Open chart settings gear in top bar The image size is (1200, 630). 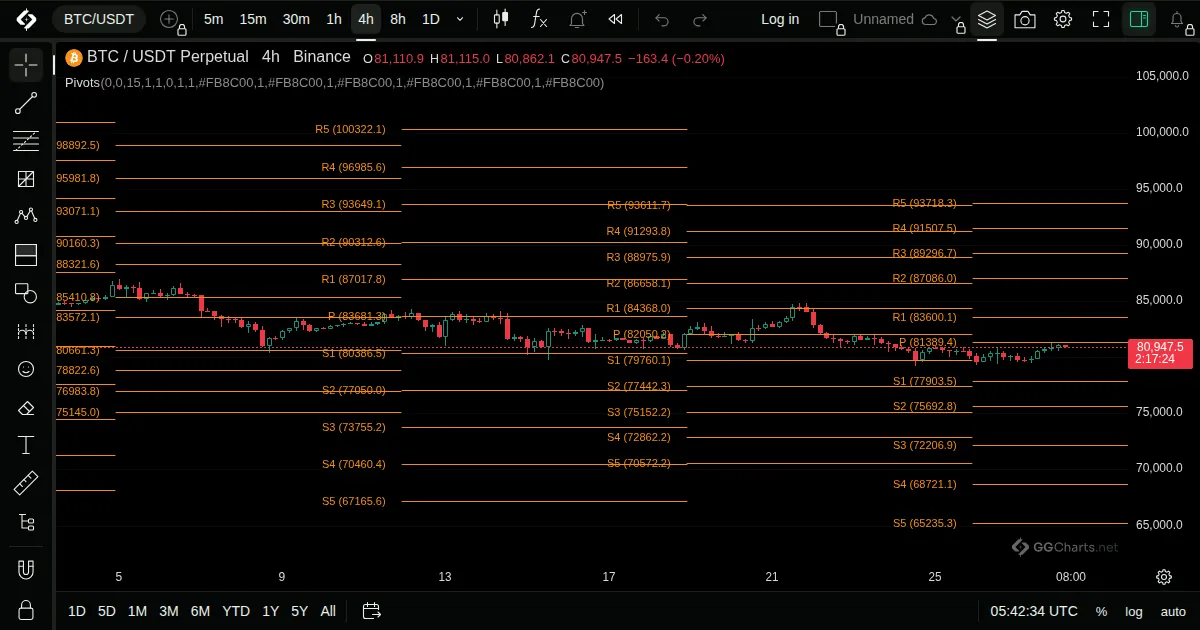click(x=1063, y=19)
